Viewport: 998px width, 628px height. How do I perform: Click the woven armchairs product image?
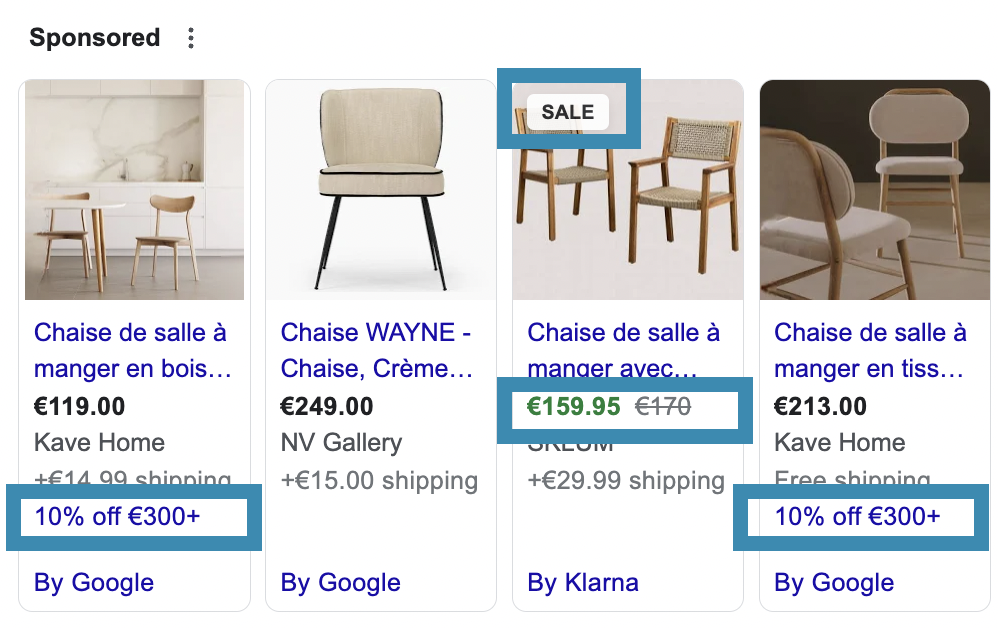coord(628,190)
